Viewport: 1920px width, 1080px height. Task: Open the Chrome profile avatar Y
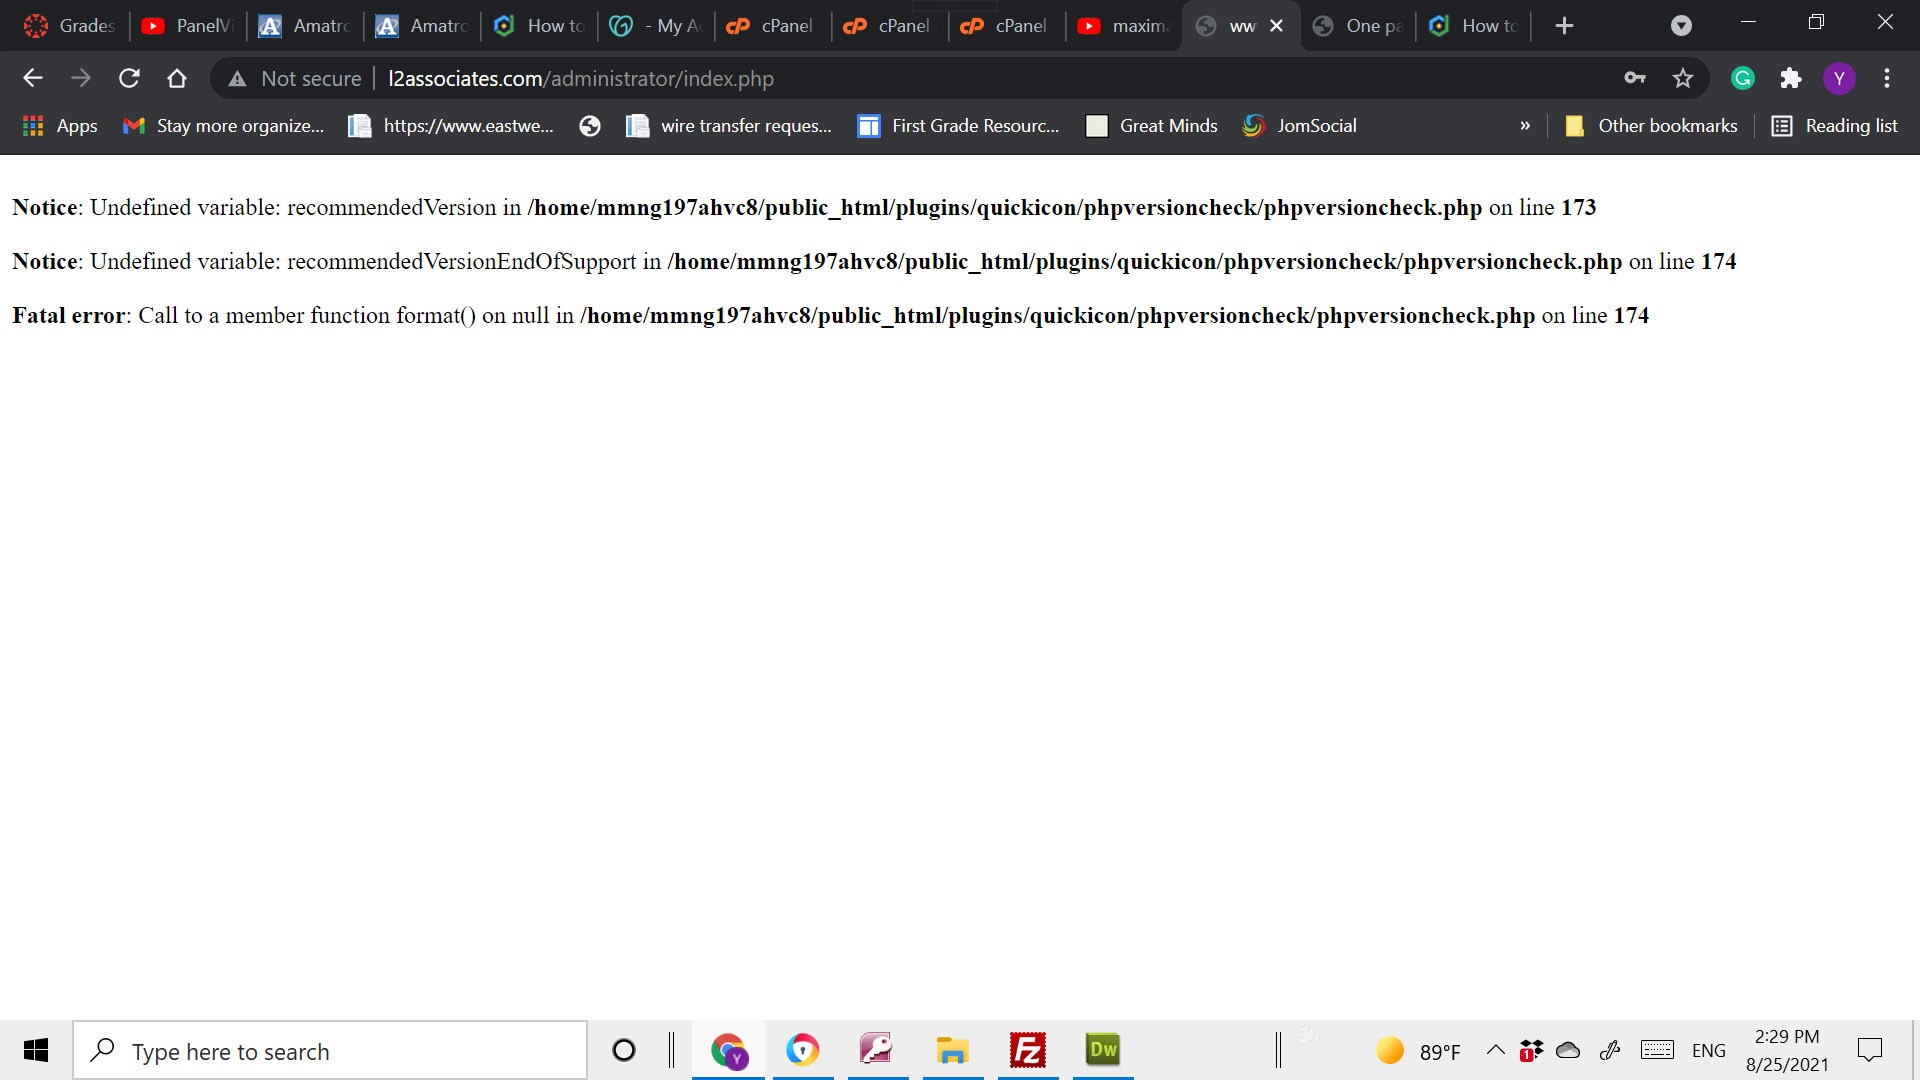pos(1839,78)
